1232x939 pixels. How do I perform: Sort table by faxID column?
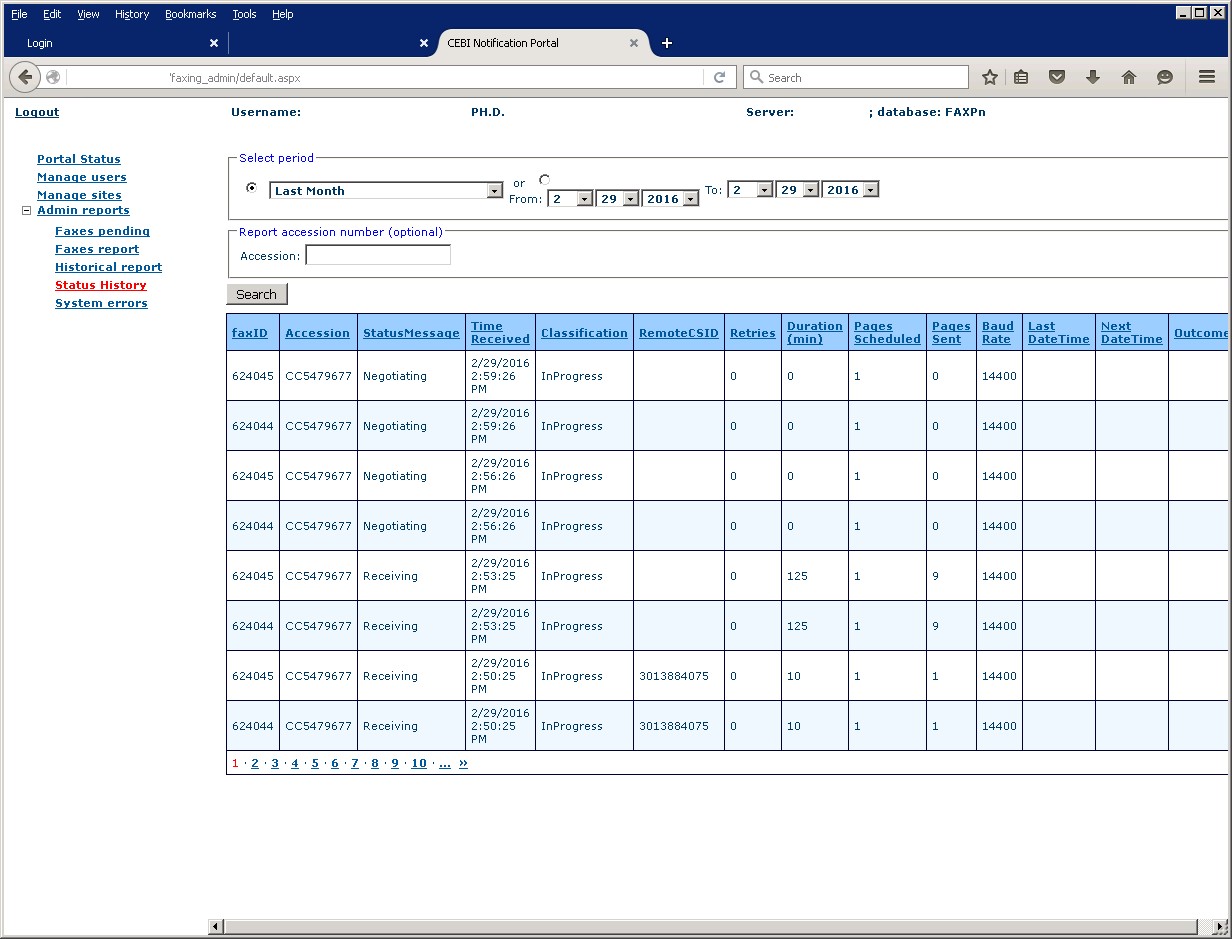pyautogui.click(x=250, y=333)
